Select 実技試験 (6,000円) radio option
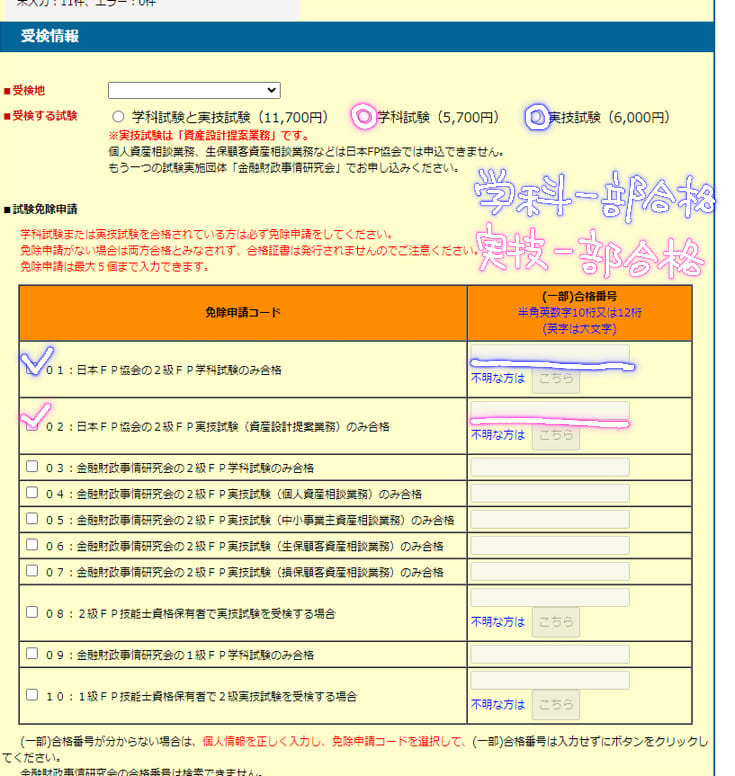The image size is (735, 776). (538, 117)
